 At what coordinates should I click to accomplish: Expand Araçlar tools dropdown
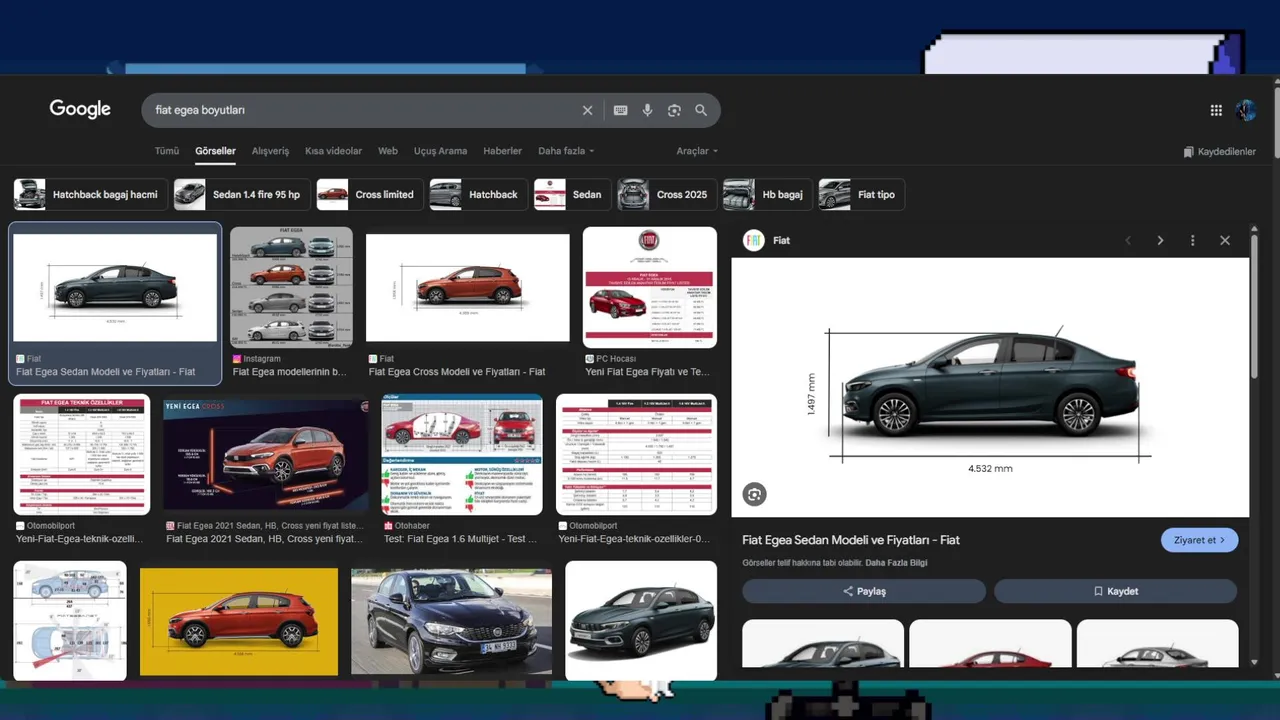pos(697,151)
